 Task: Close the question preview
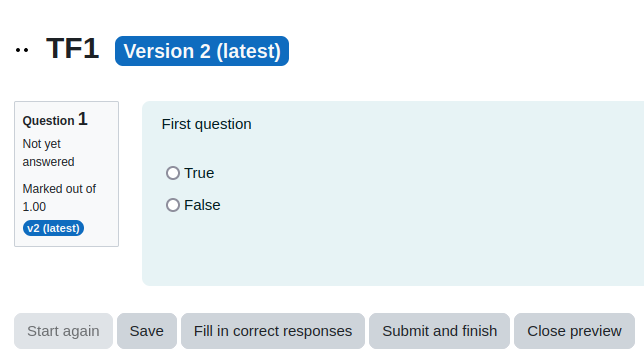pos(574,331)
